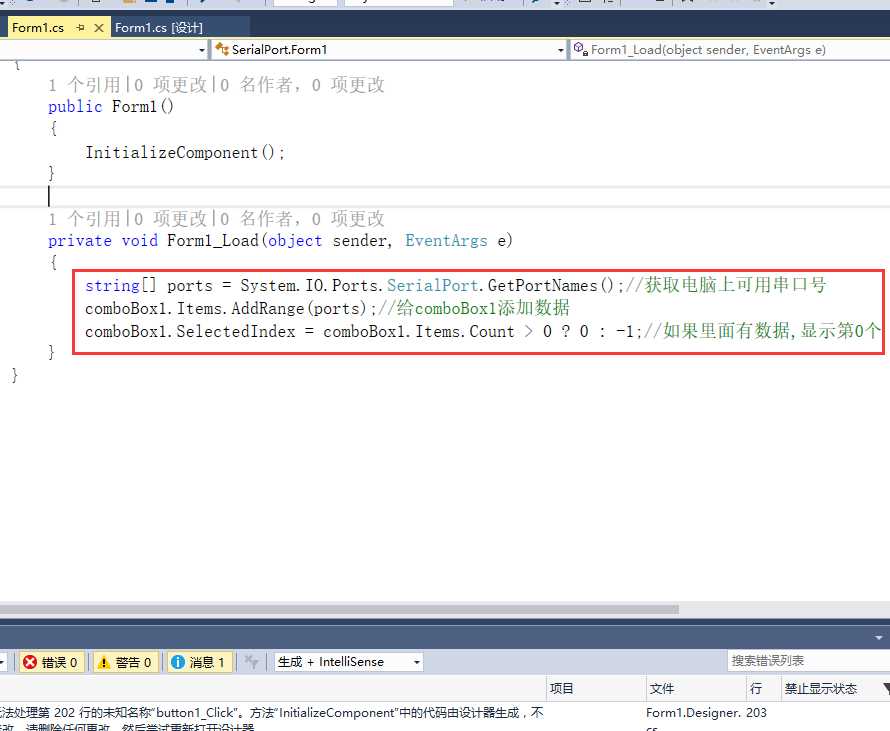Screen dimensions: 890x731
Task: Click 'comboBox1.Items.AddRange(ports)' line
Action: point(226,309)
